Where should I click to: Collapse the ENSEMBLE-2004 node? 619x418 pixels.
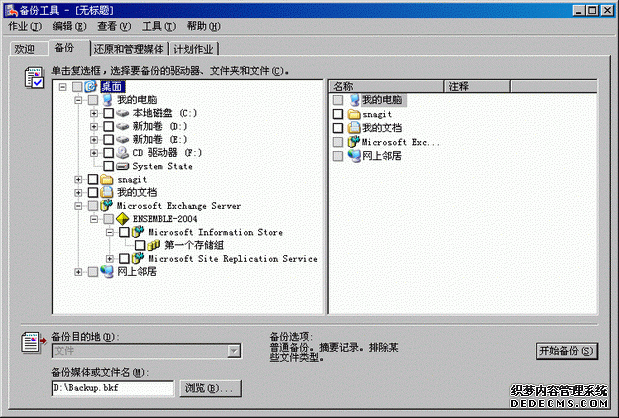pos(94,219)
